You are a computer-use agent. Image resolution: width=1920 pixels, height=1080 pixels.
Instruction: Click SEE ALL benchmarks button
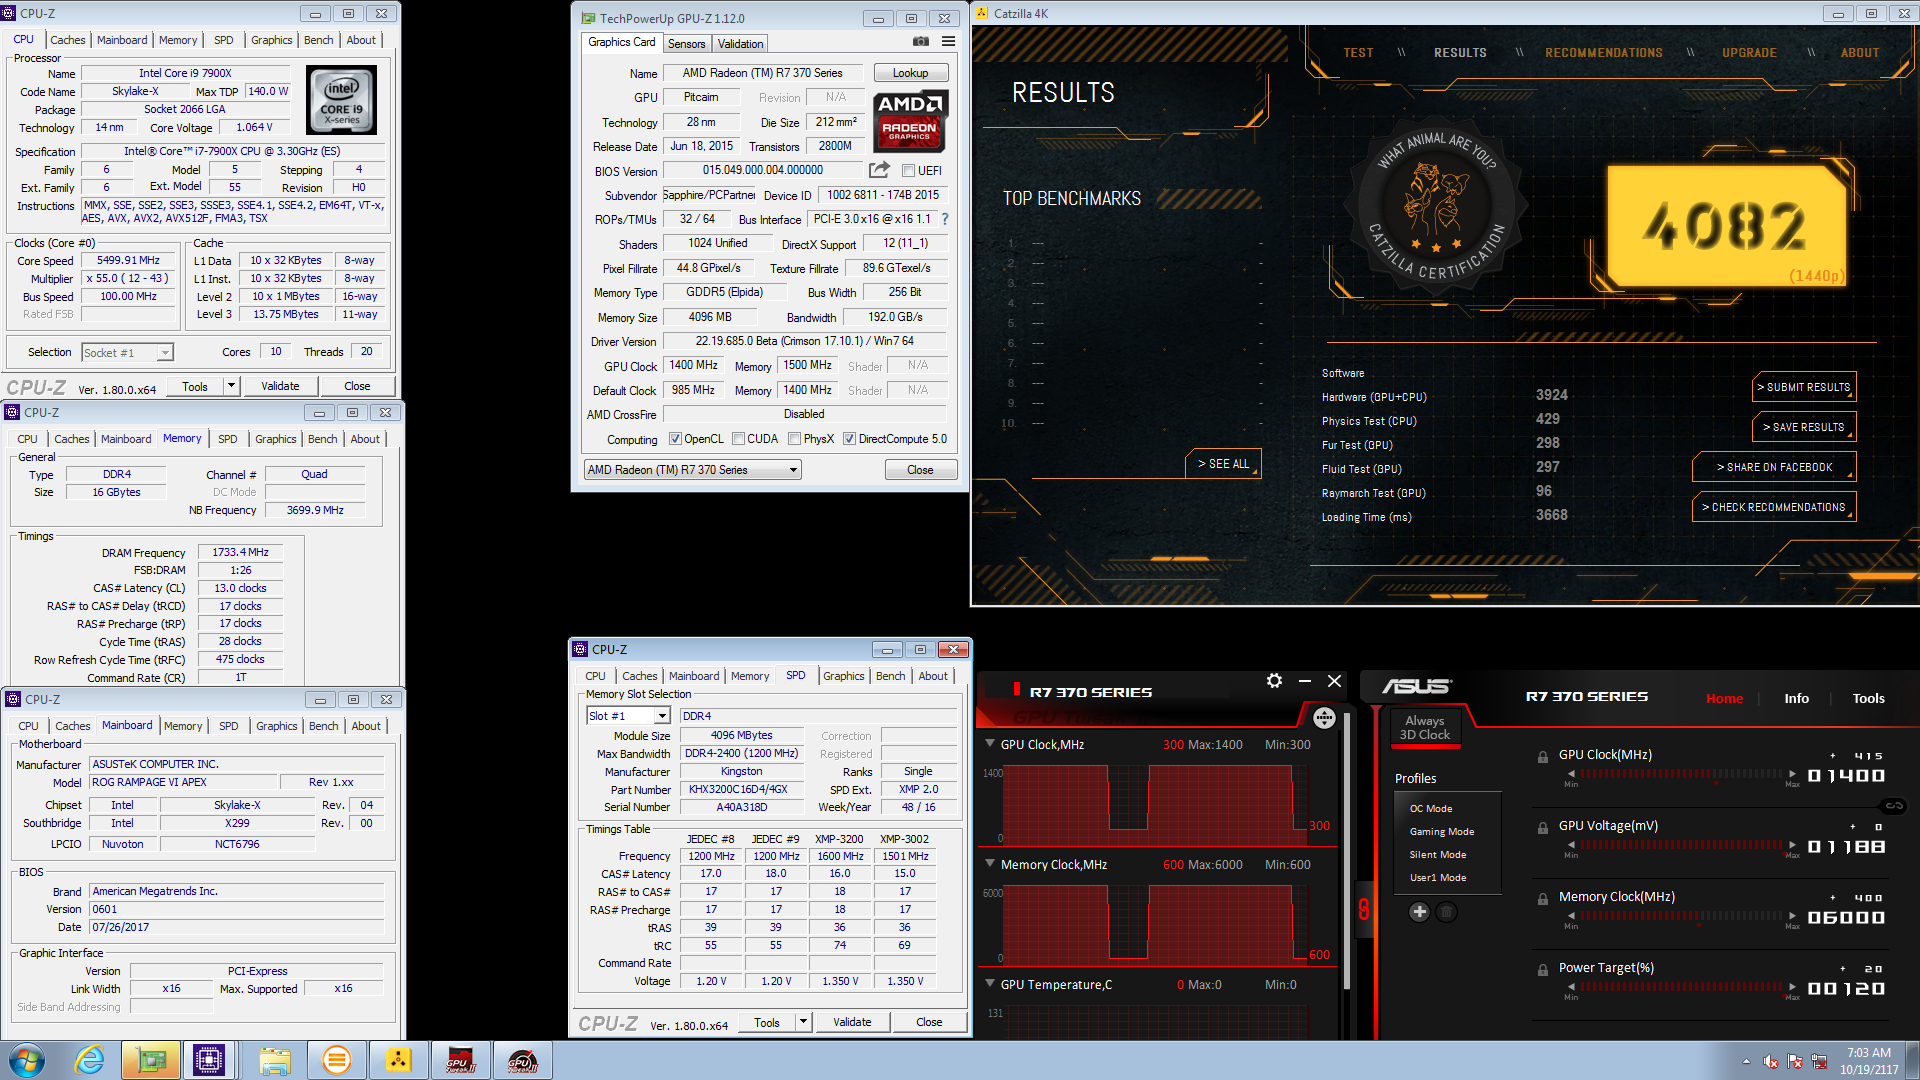click(x=1223, y=464)
